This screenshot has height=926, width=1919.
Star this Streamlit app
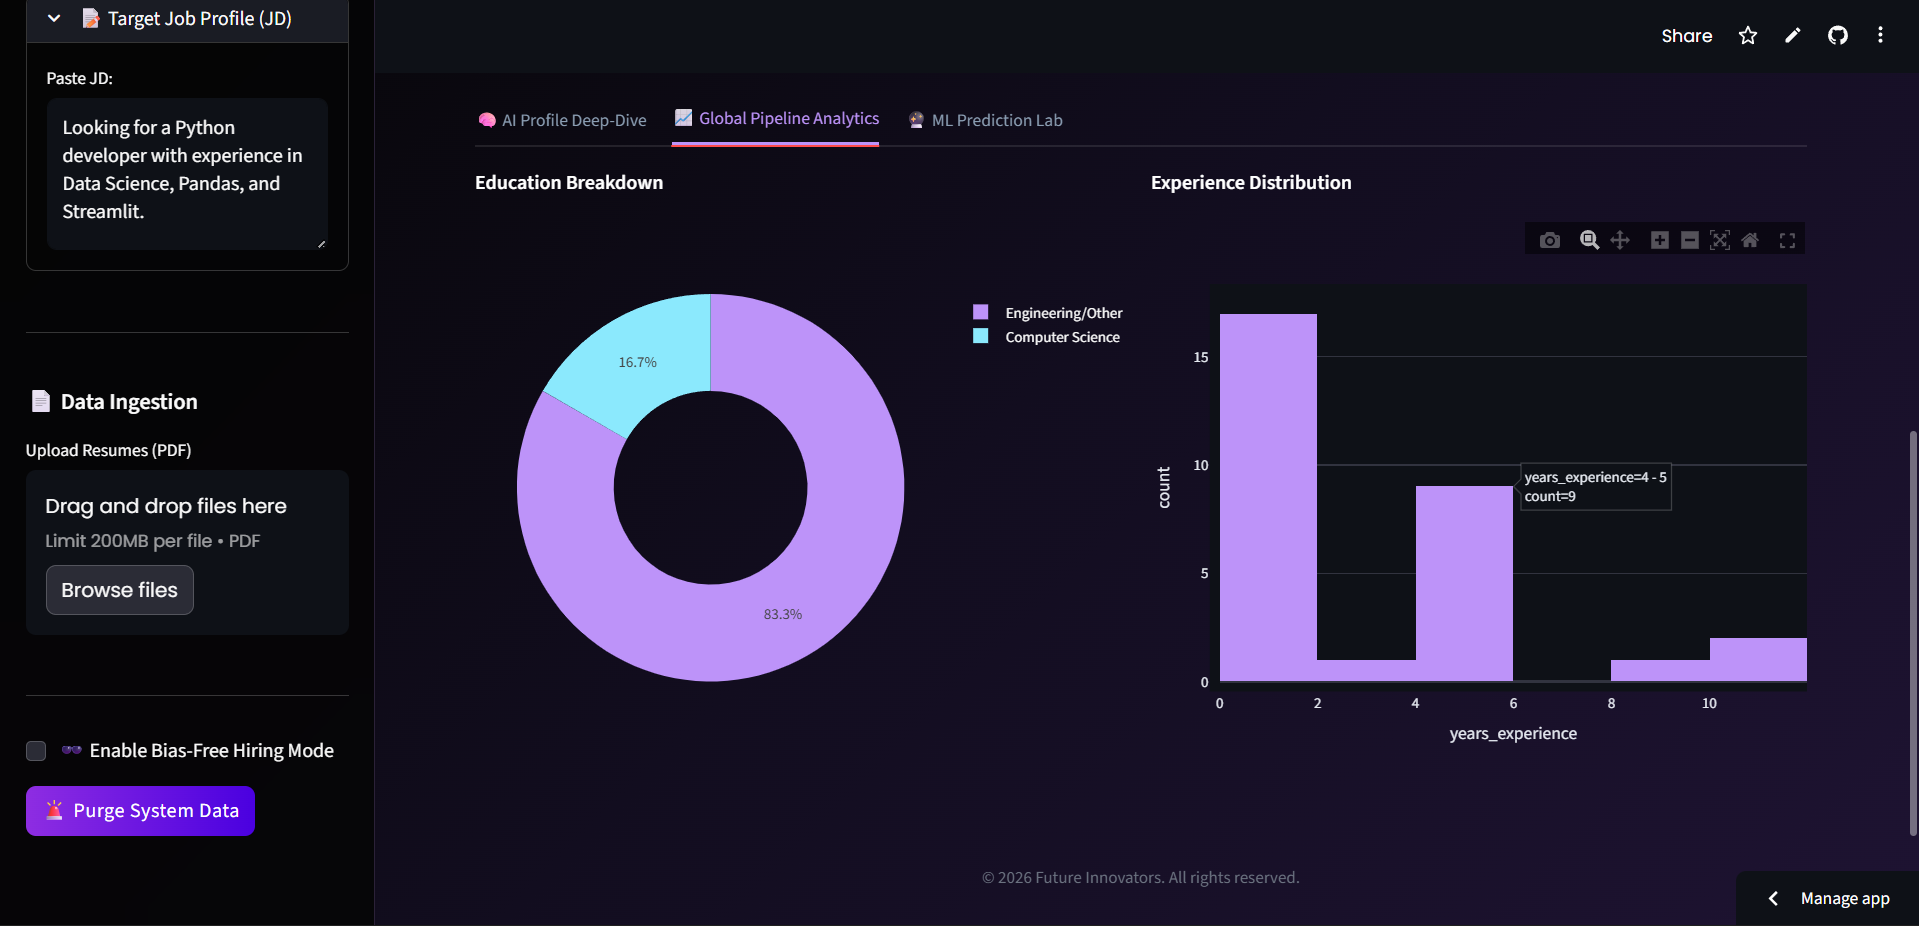pyautogui.click(x=1747, y=35)
